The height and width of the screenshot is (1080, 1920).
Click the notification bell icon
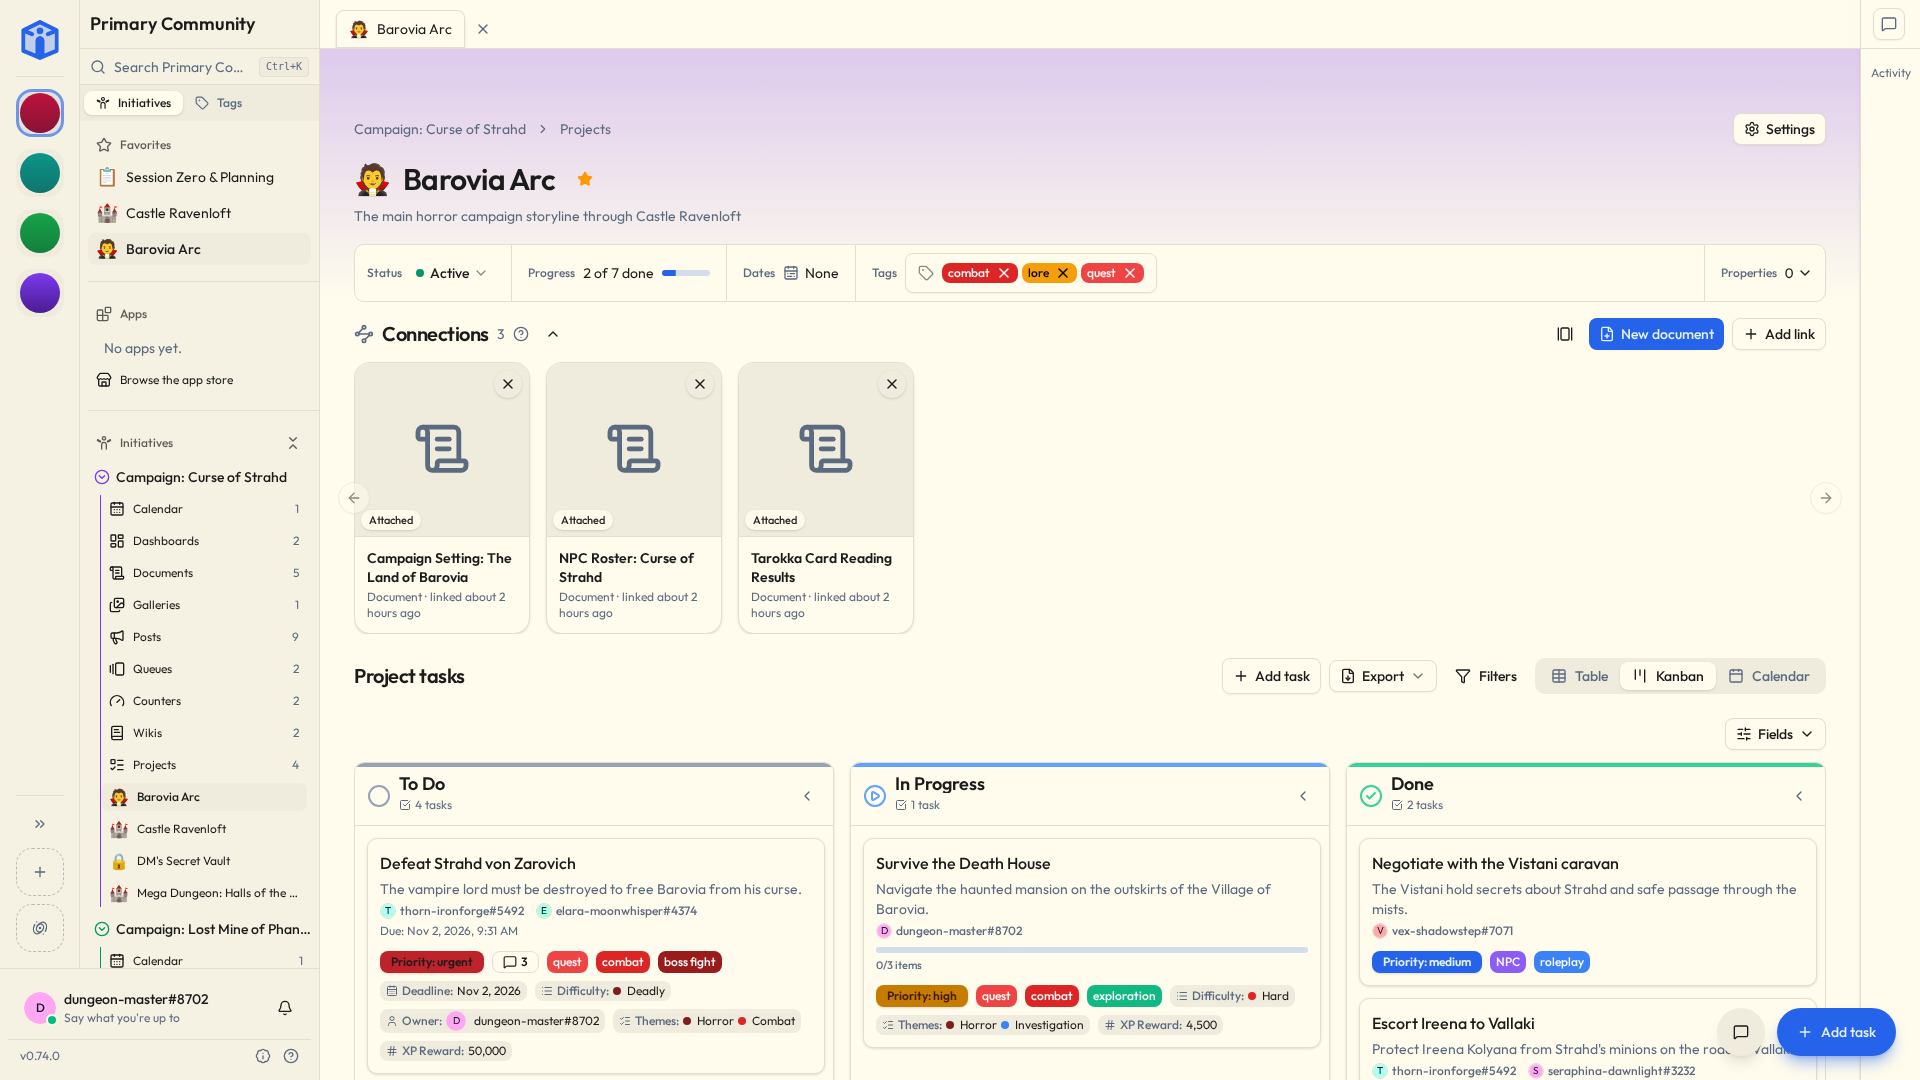[x=285, y=1008]
